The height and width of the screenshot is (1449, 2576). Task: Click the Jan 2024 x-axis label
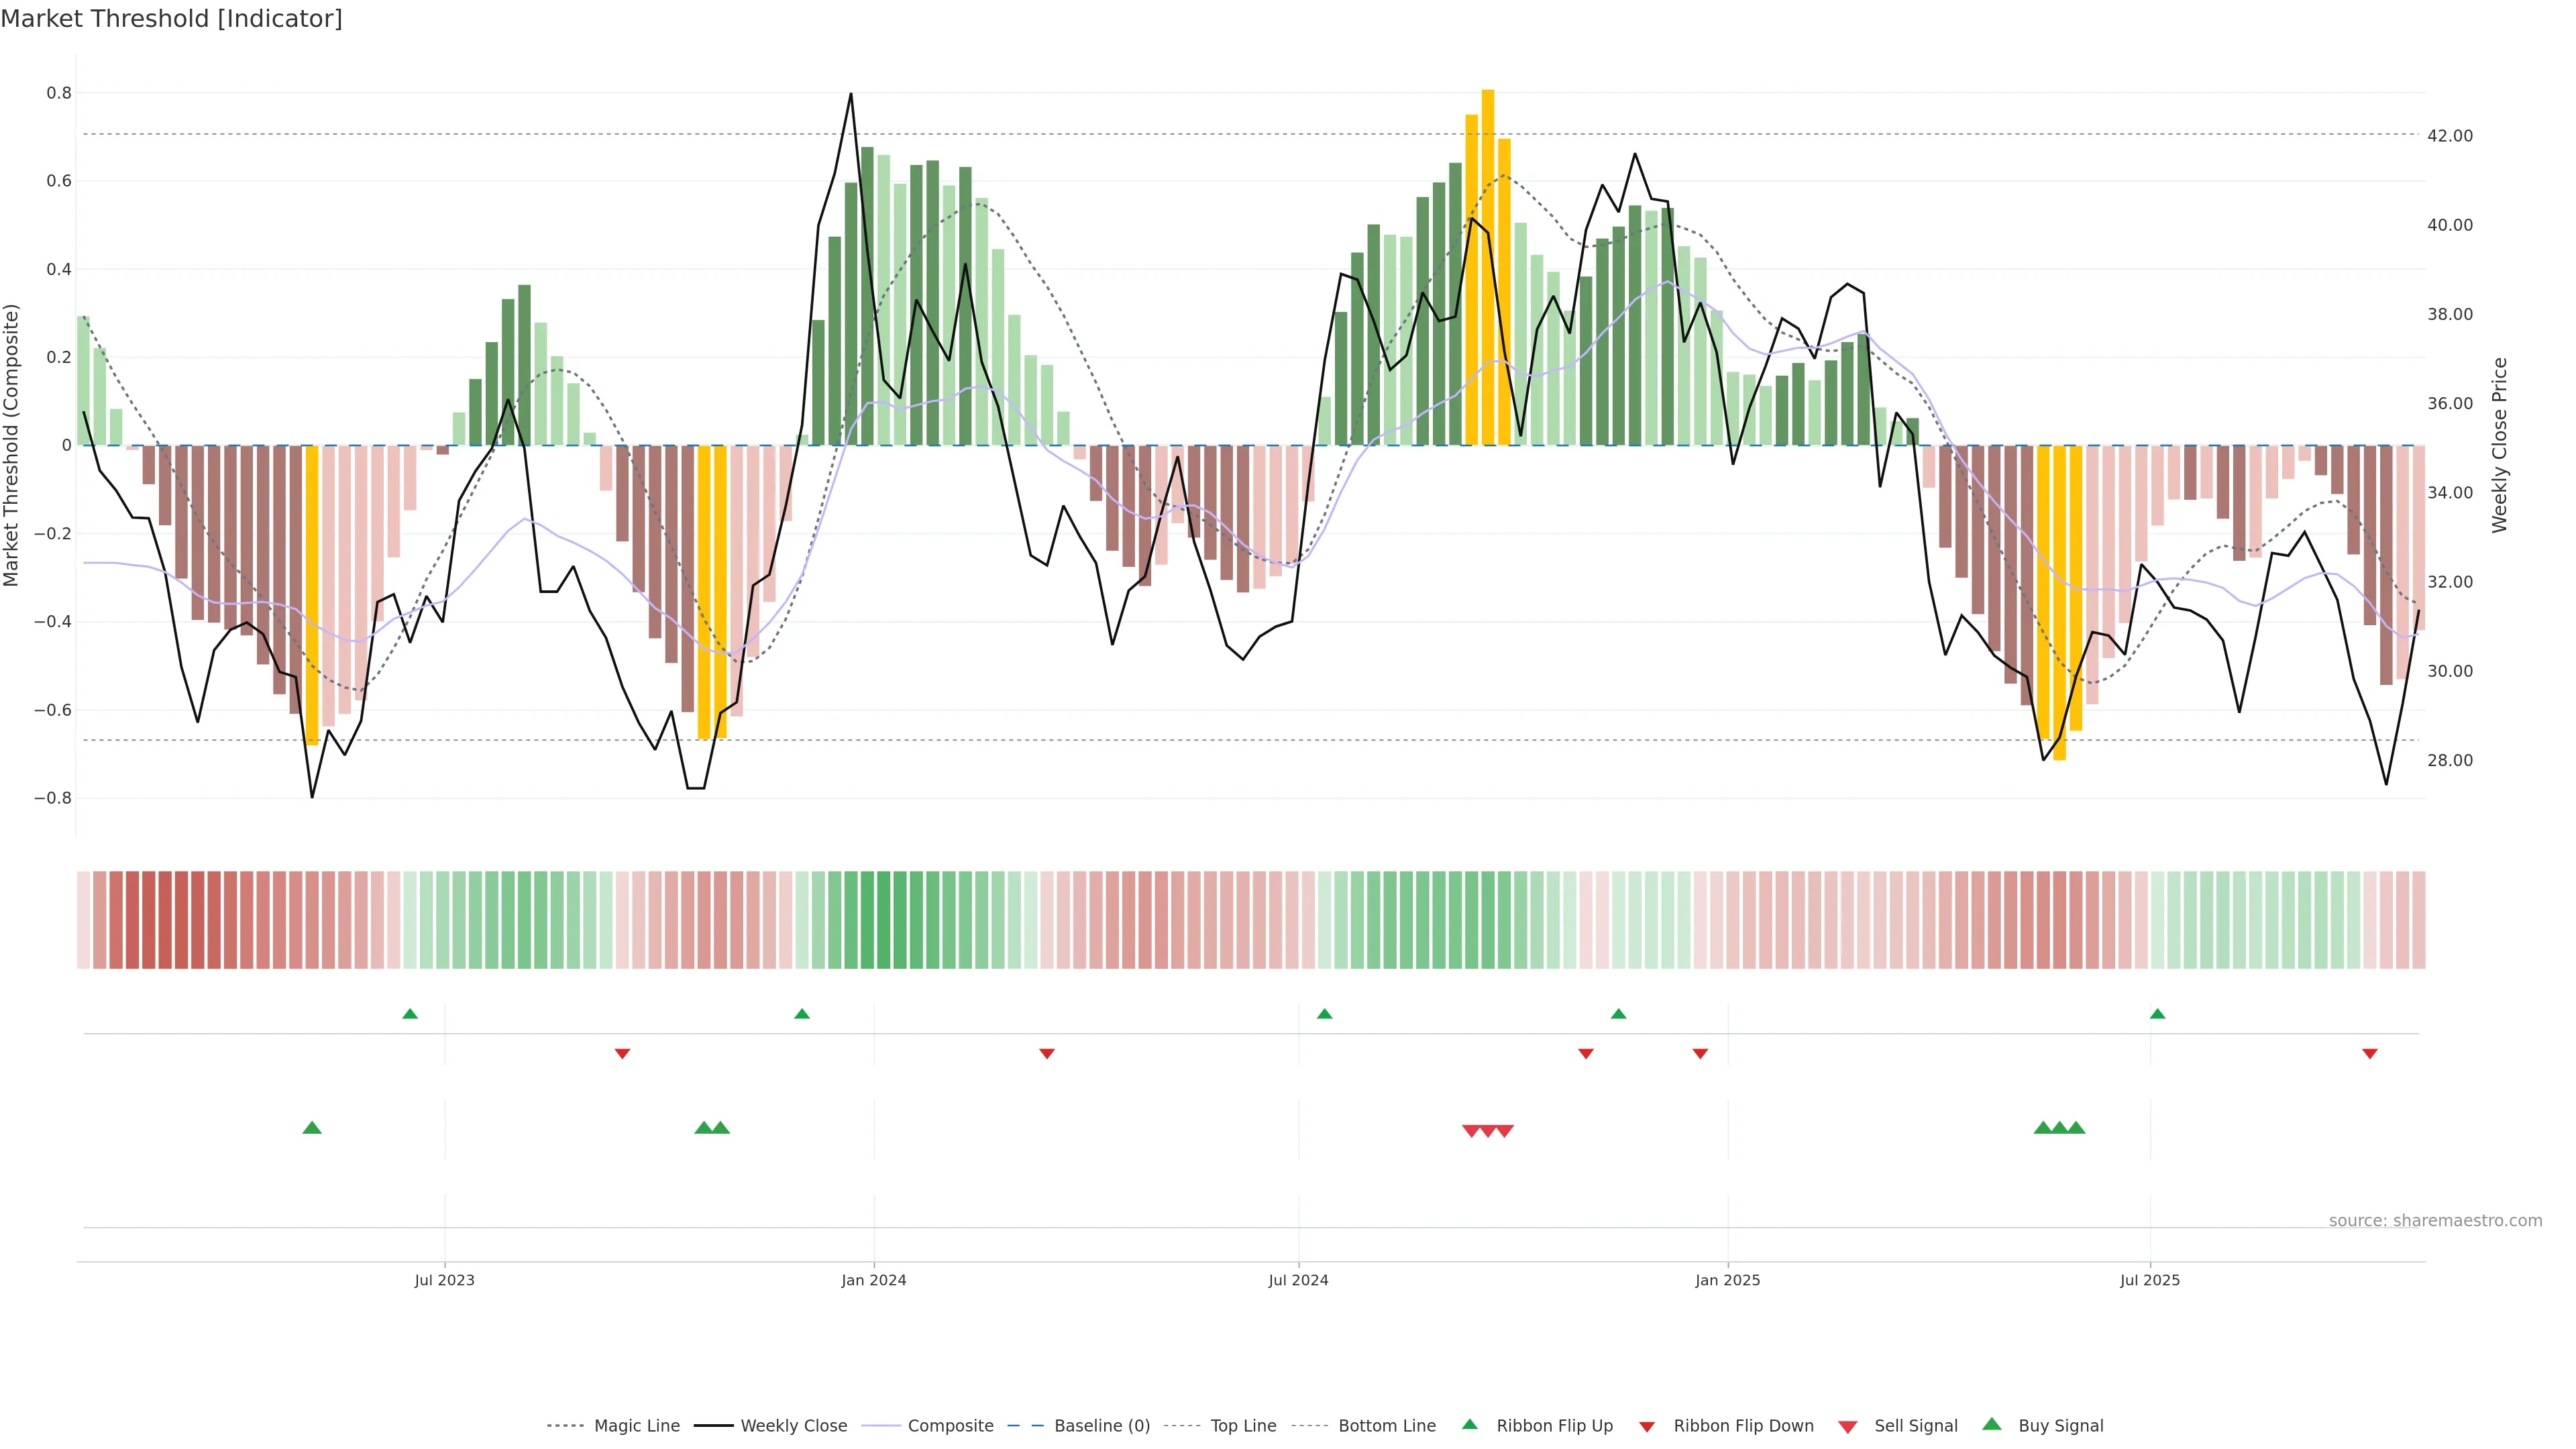(x=873, y=1280)
